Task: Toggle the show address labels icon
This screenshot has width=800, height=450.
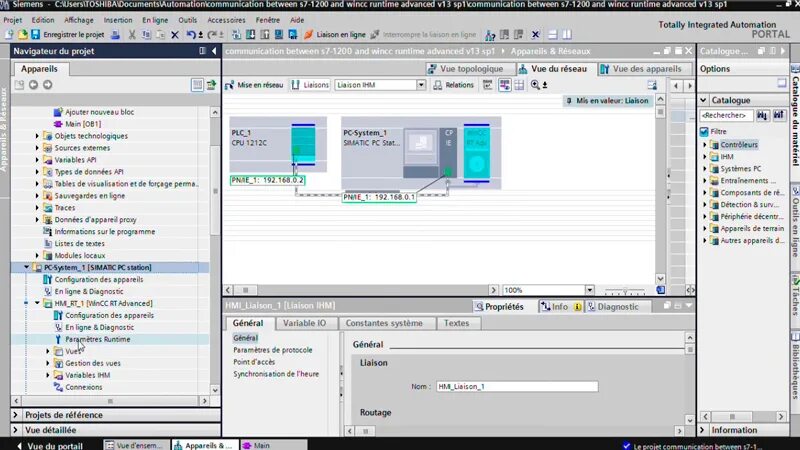Action: pos(504,85)
